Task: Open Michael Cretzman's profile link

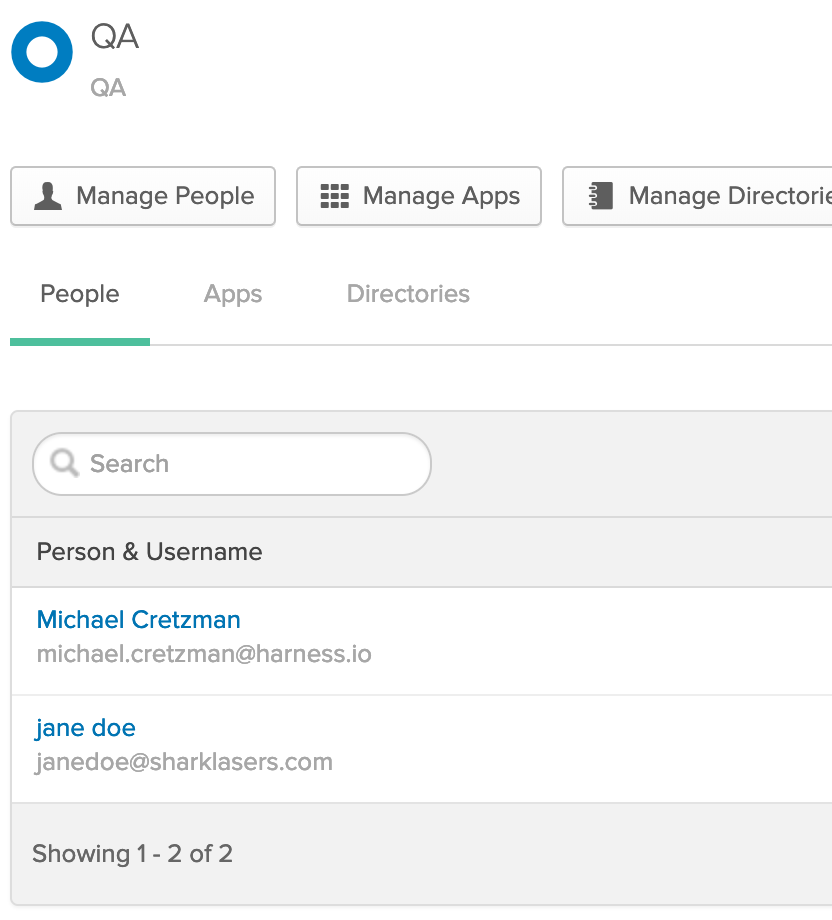Action: [x=138, y=620]
